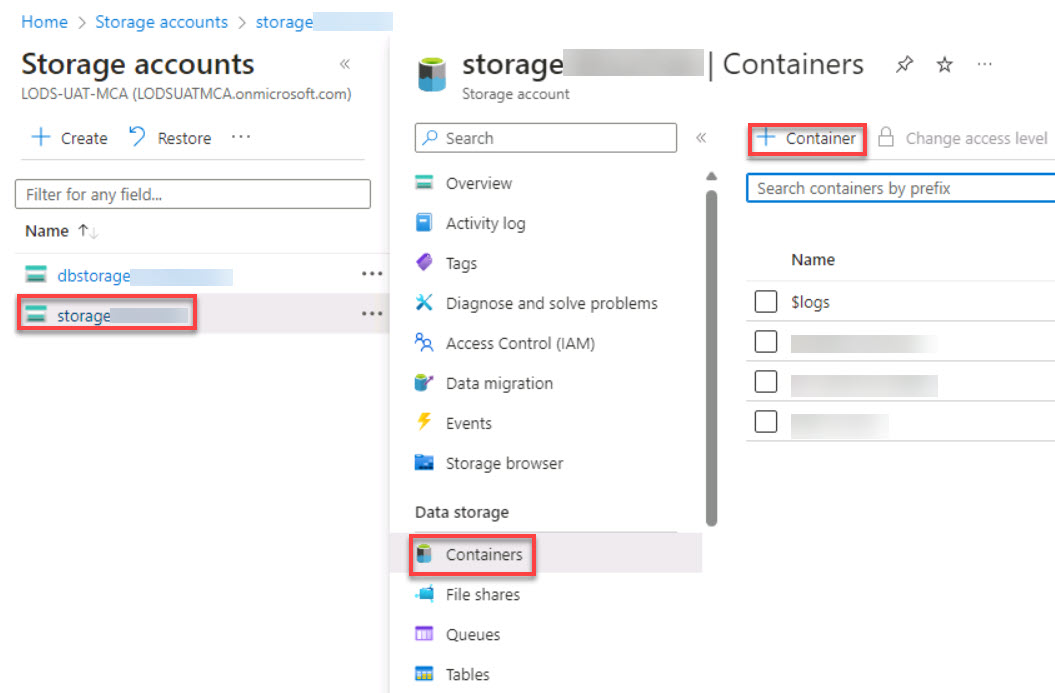The image size is (1055, 693).
Task: Create a new Container
Action: 806,139
